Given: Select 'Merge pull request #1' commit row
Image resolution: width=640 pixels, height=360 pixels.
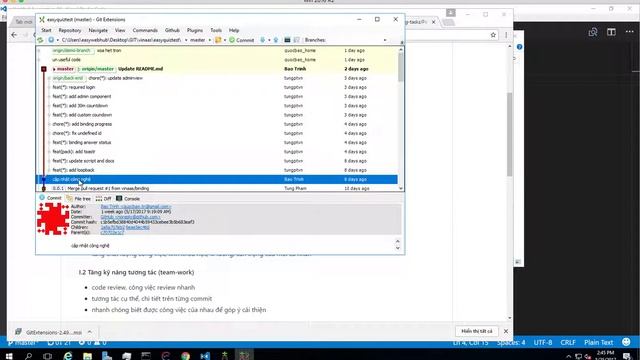Looking at the screenshot, I should point(217,188).
